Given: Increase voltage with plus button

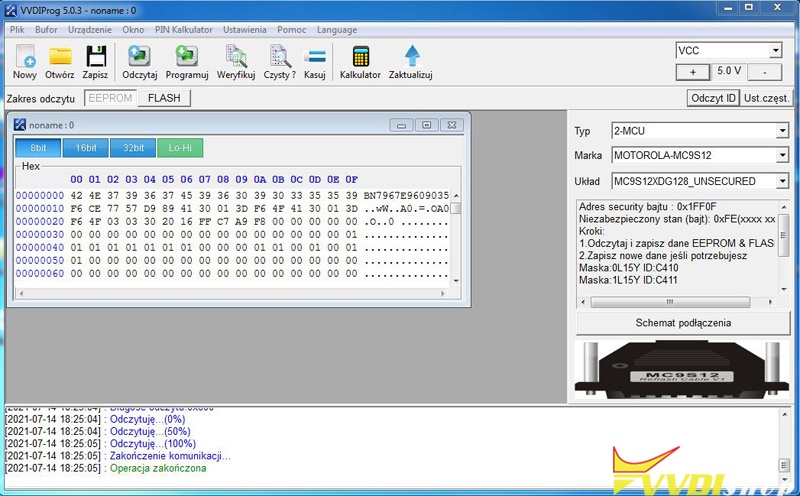Looking at the screenshot, I should tap(692, 72).
